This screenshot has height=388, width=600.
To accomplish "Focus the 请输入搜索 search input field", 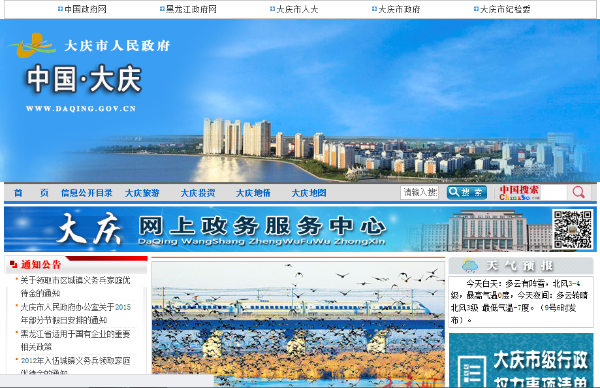I will pyautogui.click(x=419, y=192).
